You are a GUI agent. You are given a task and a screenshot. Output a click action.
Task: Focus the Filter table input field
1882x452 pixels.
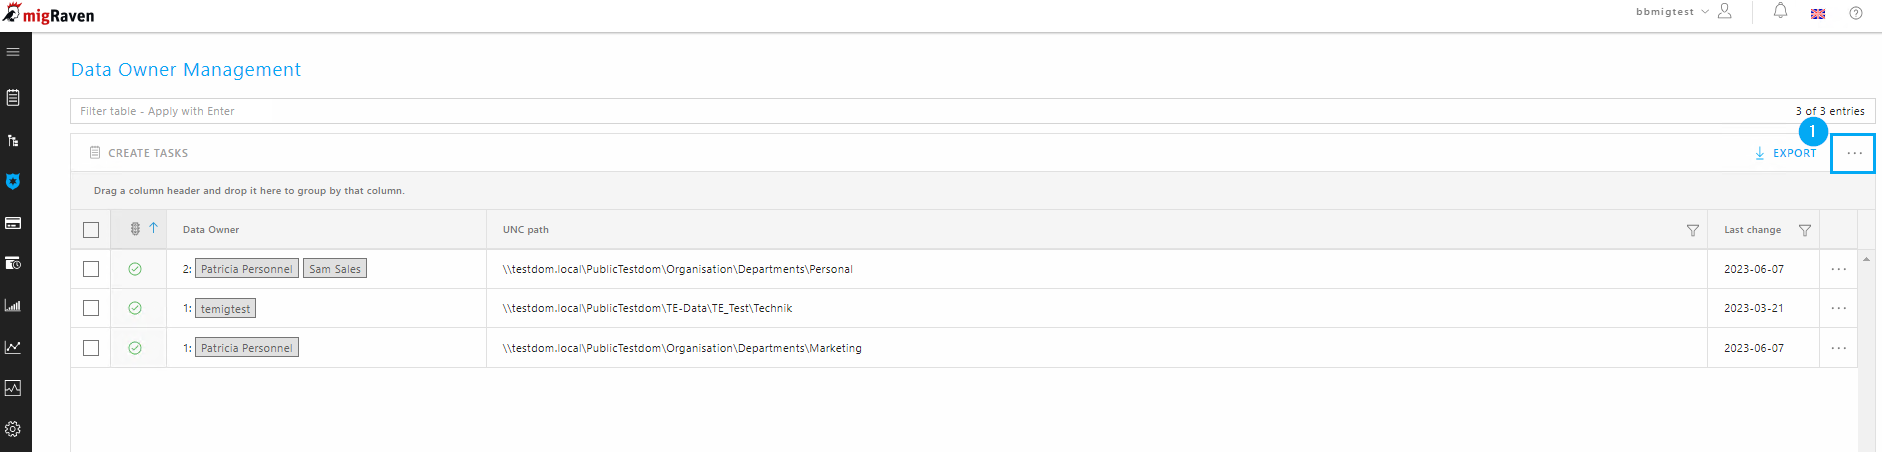[x=930, y=111]
